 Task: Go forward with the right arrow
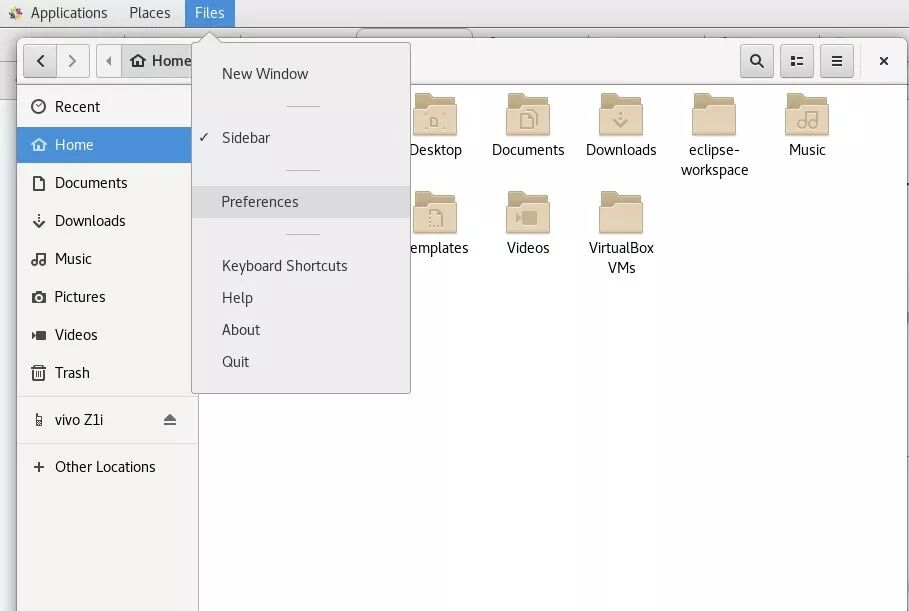tap(72, 61)
